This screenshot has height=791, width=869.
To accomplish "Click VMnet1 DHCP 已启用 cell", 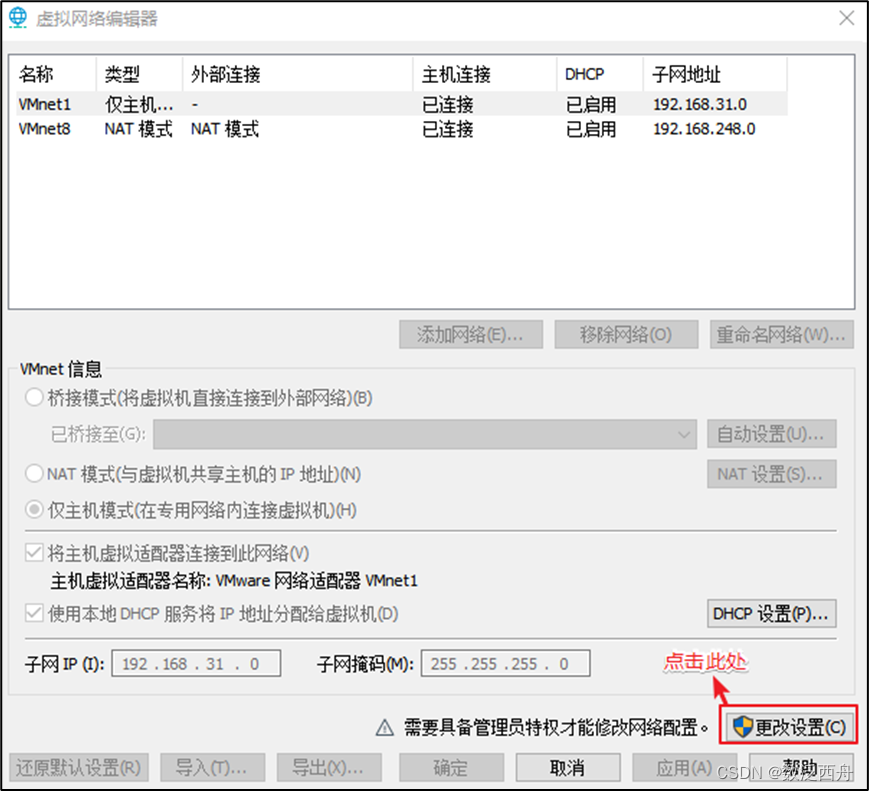I will [591, 104].
